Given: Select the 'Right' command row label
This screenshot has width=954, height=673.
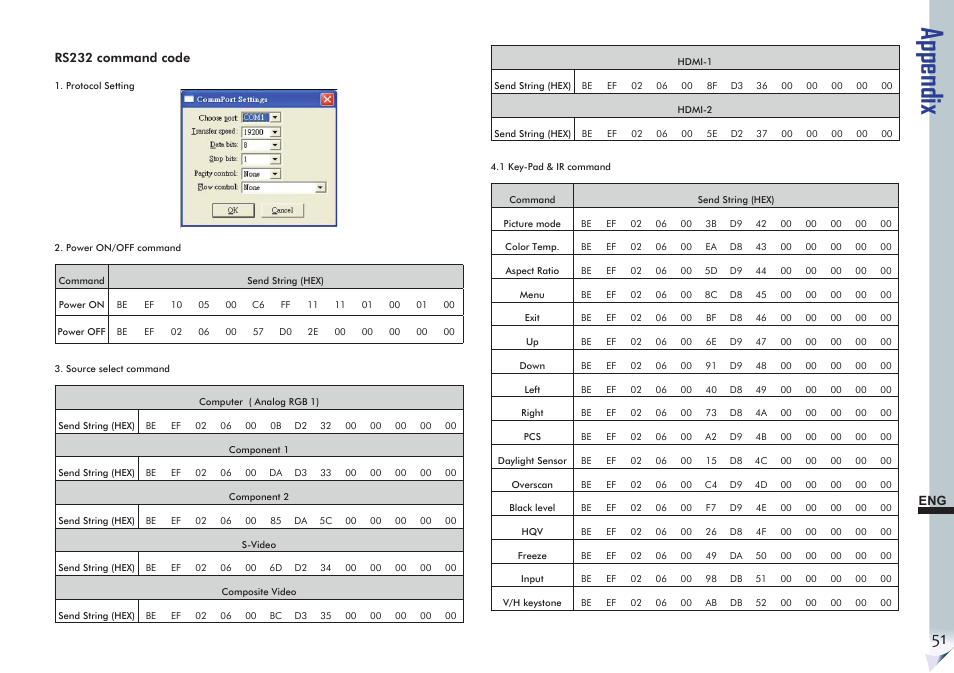Looking at the screenshot, I should click(532, 413).
